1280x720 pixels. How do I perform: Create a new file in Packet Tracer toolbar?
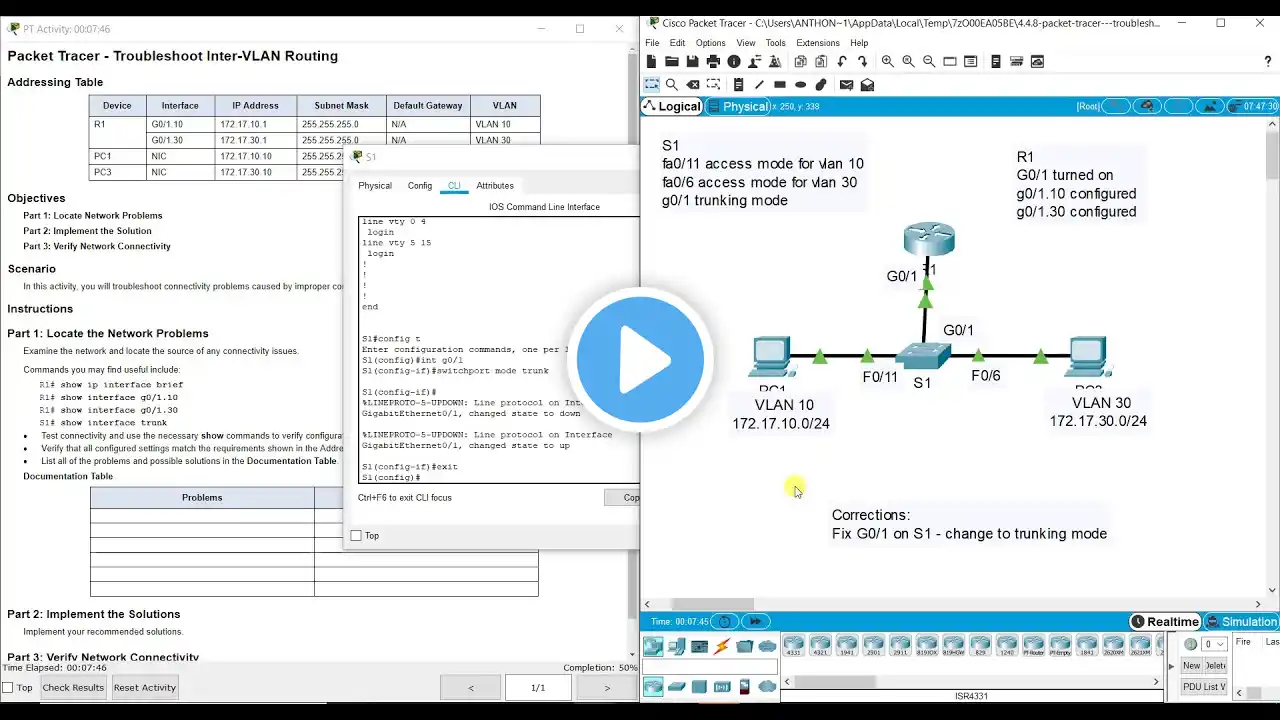point(652,62)
